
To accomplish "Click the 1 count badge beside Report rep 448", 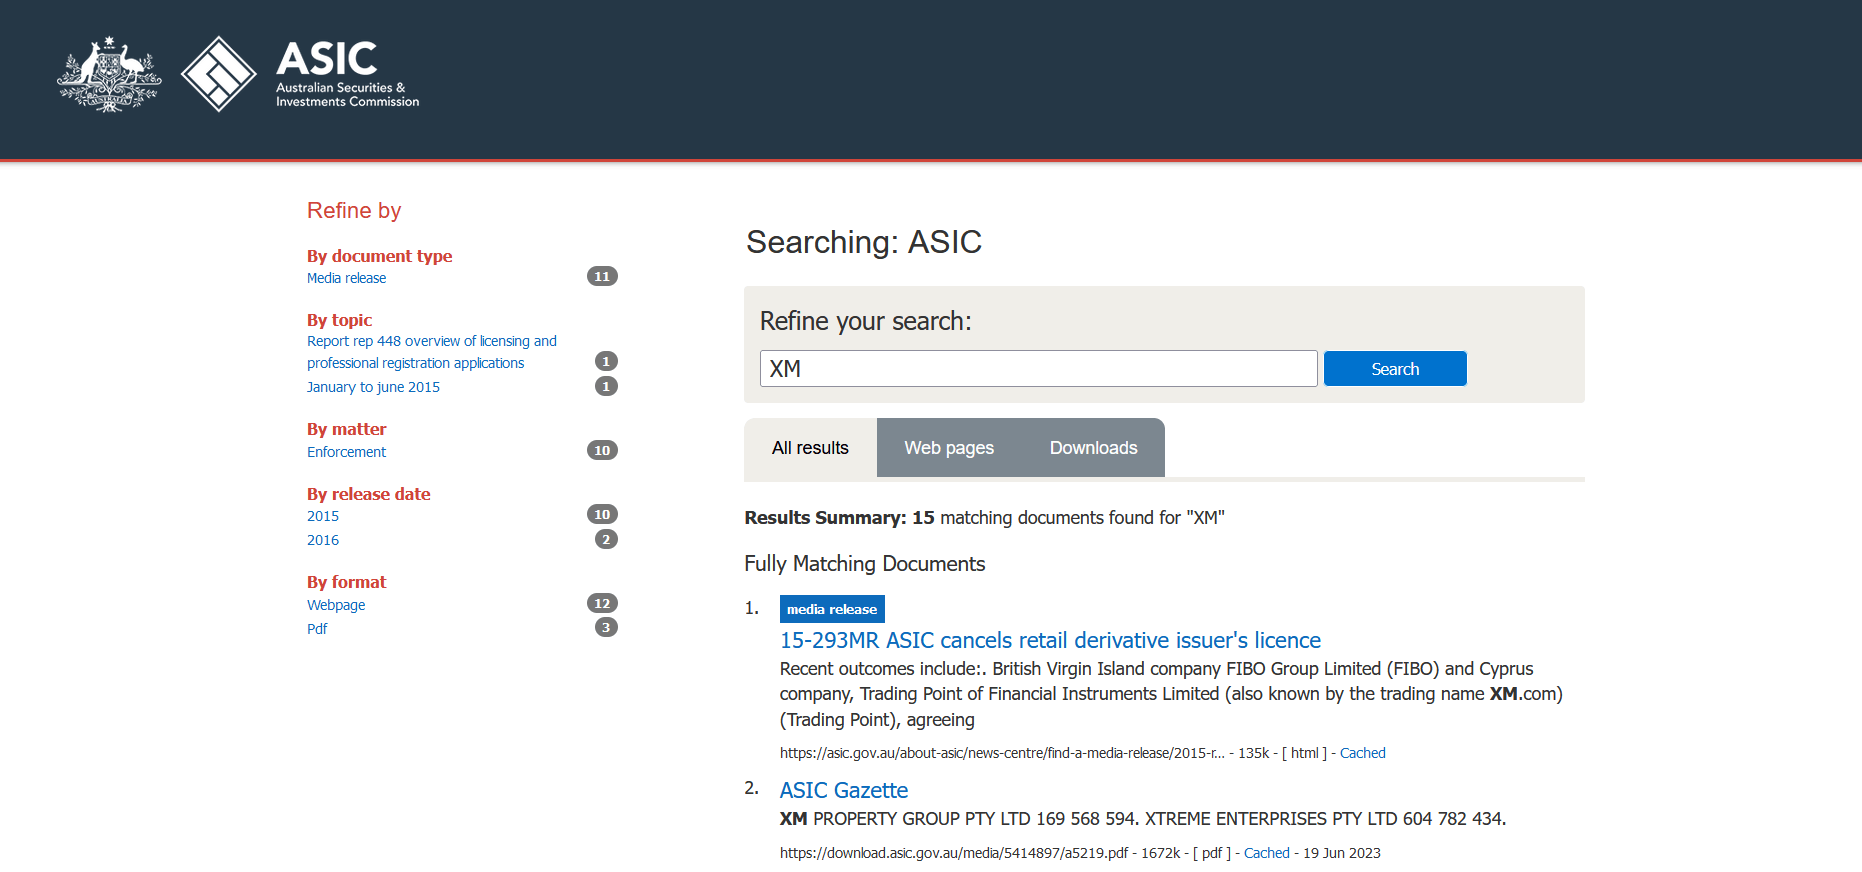I will pyautogui.click(x=606, y=361).
